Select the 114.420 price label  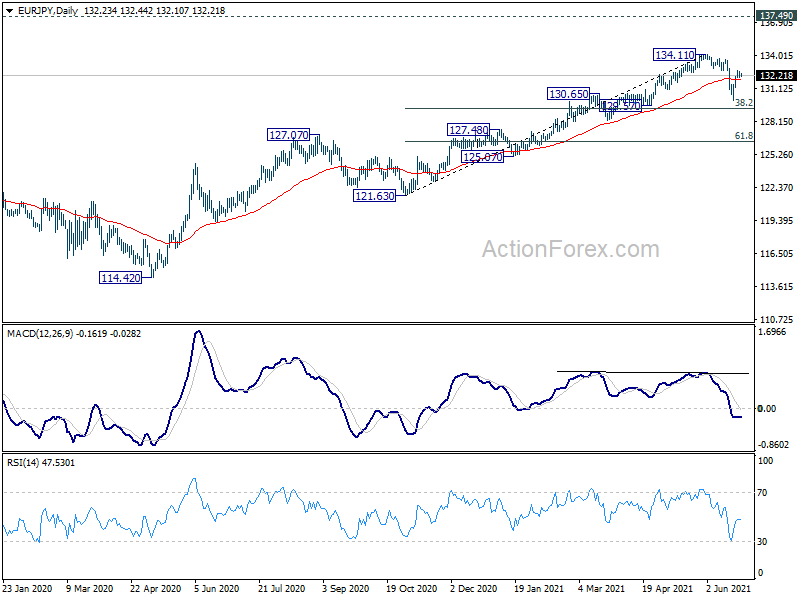point(120,278)
